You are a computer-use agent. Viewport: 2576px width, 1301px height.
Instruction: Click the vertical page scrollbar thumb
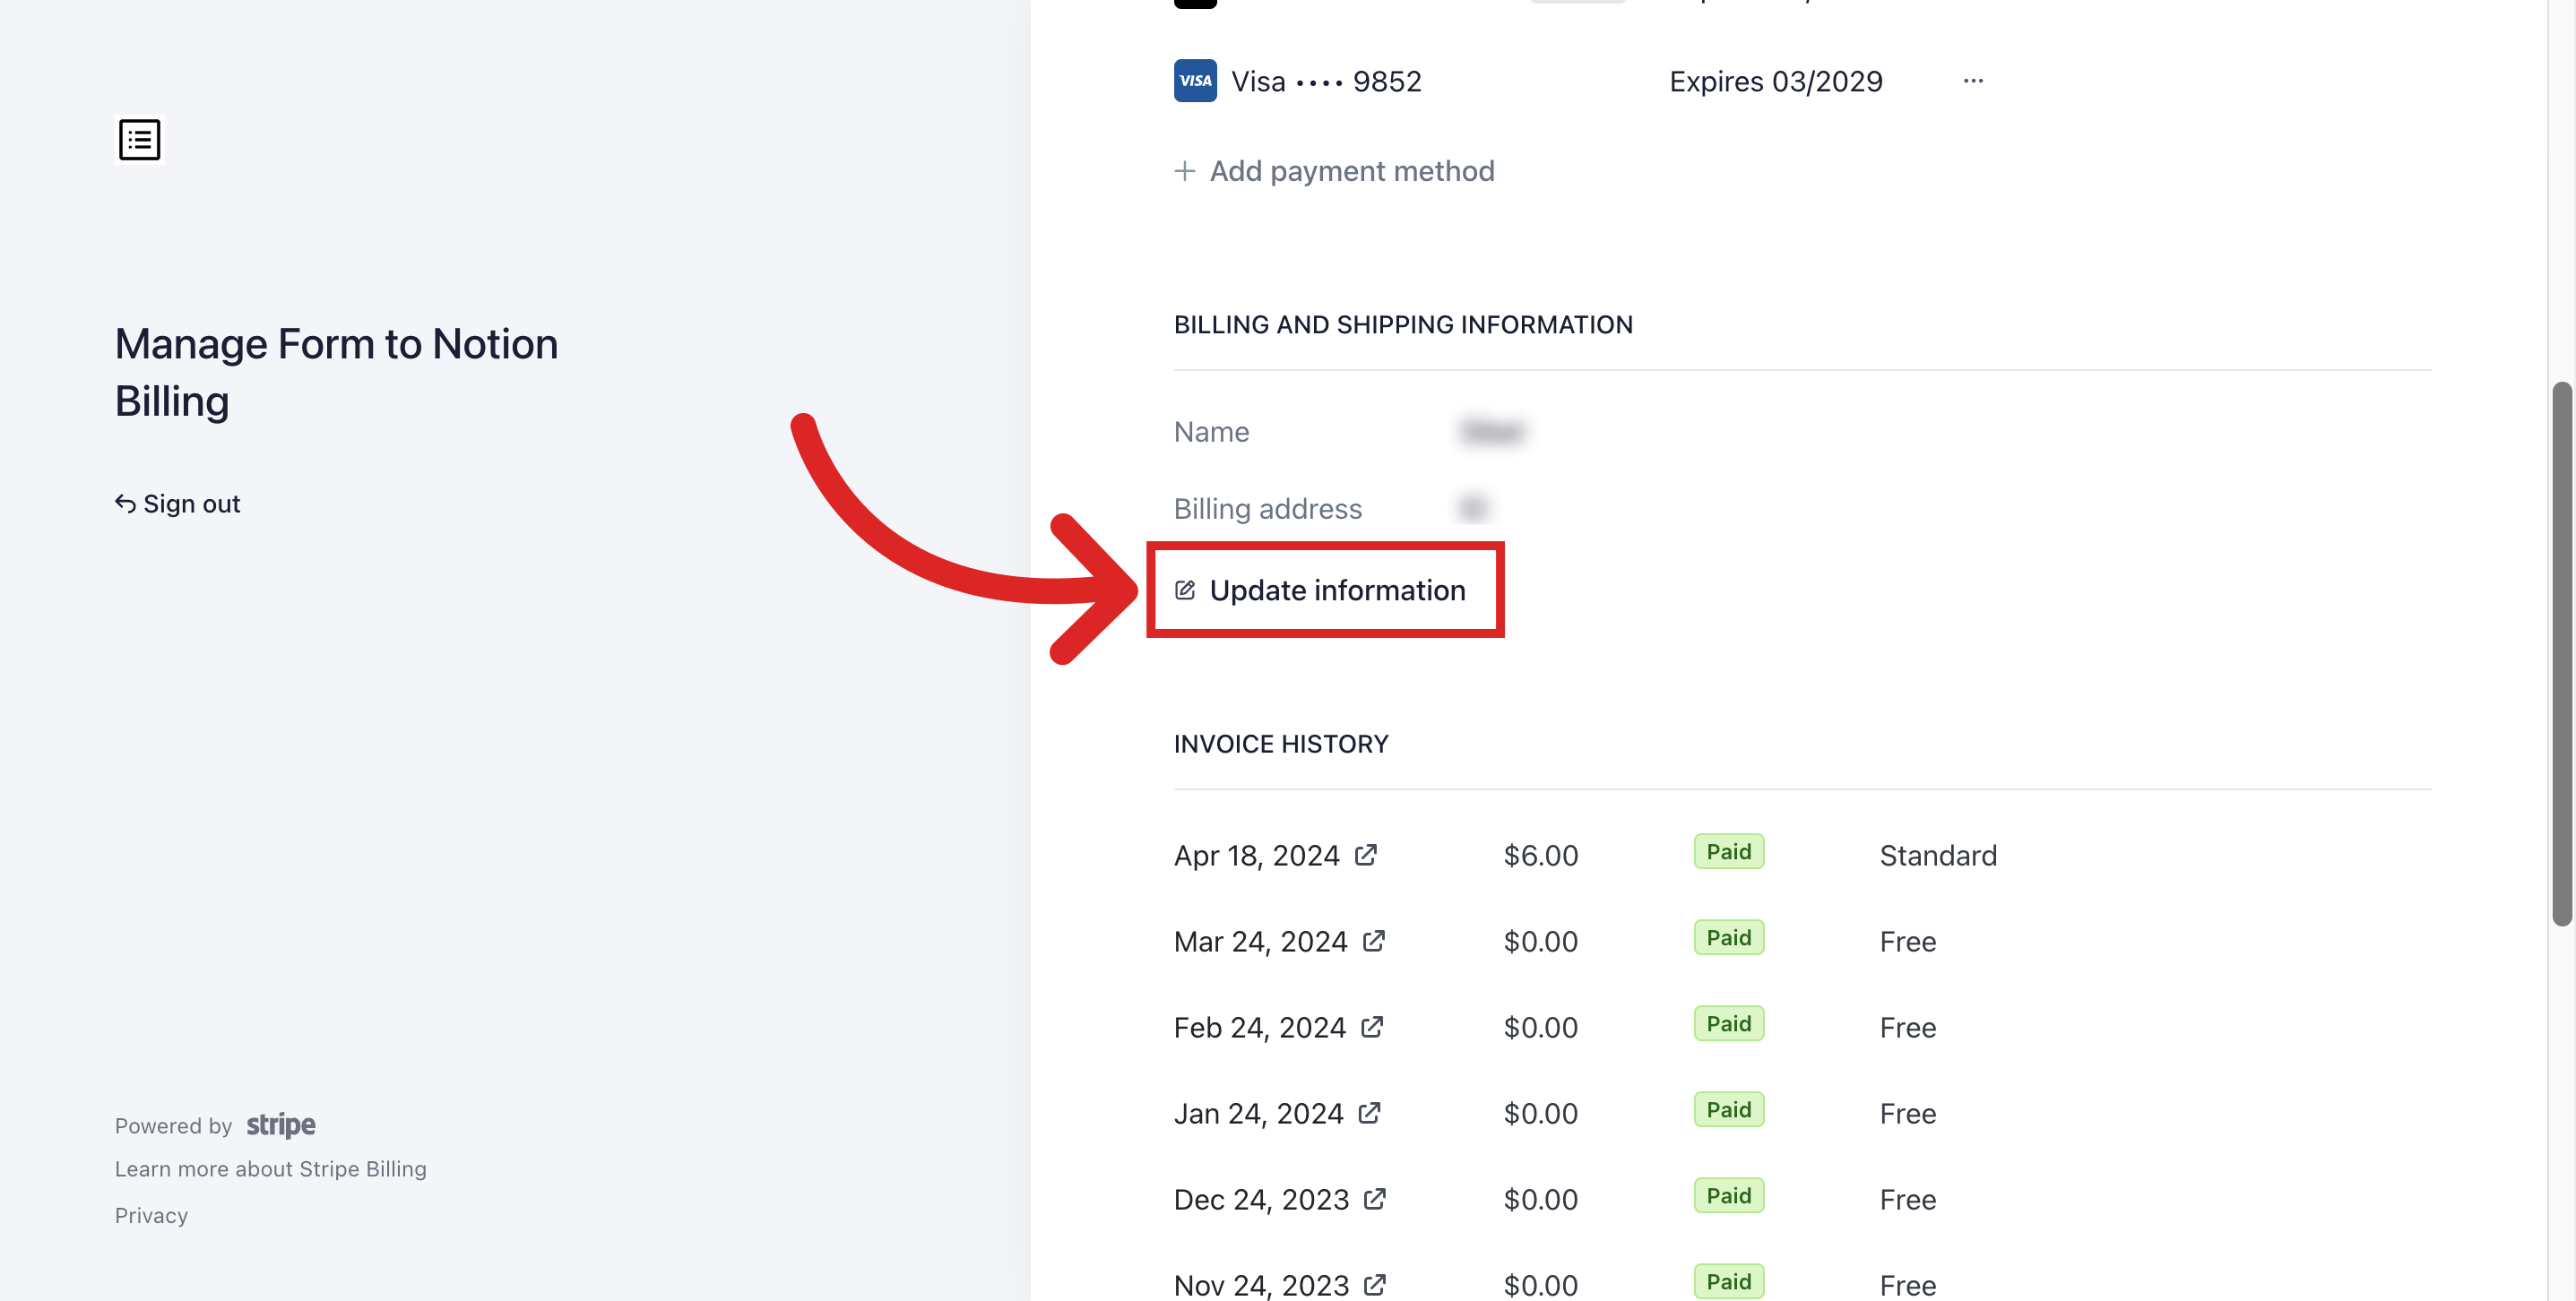2561,654
